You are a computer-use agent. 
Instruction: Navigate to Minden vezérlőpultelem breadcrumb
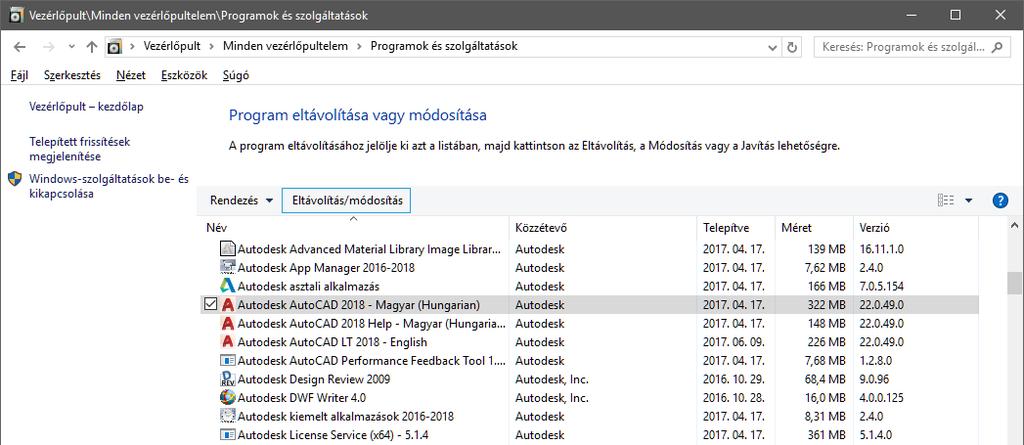(x=285, y=46)
